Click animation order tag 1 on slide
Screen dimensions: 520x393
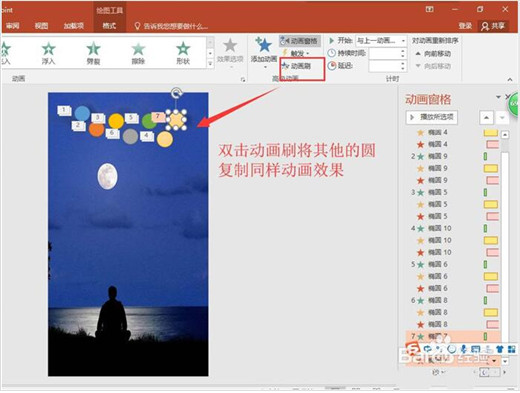coord(64,110)
